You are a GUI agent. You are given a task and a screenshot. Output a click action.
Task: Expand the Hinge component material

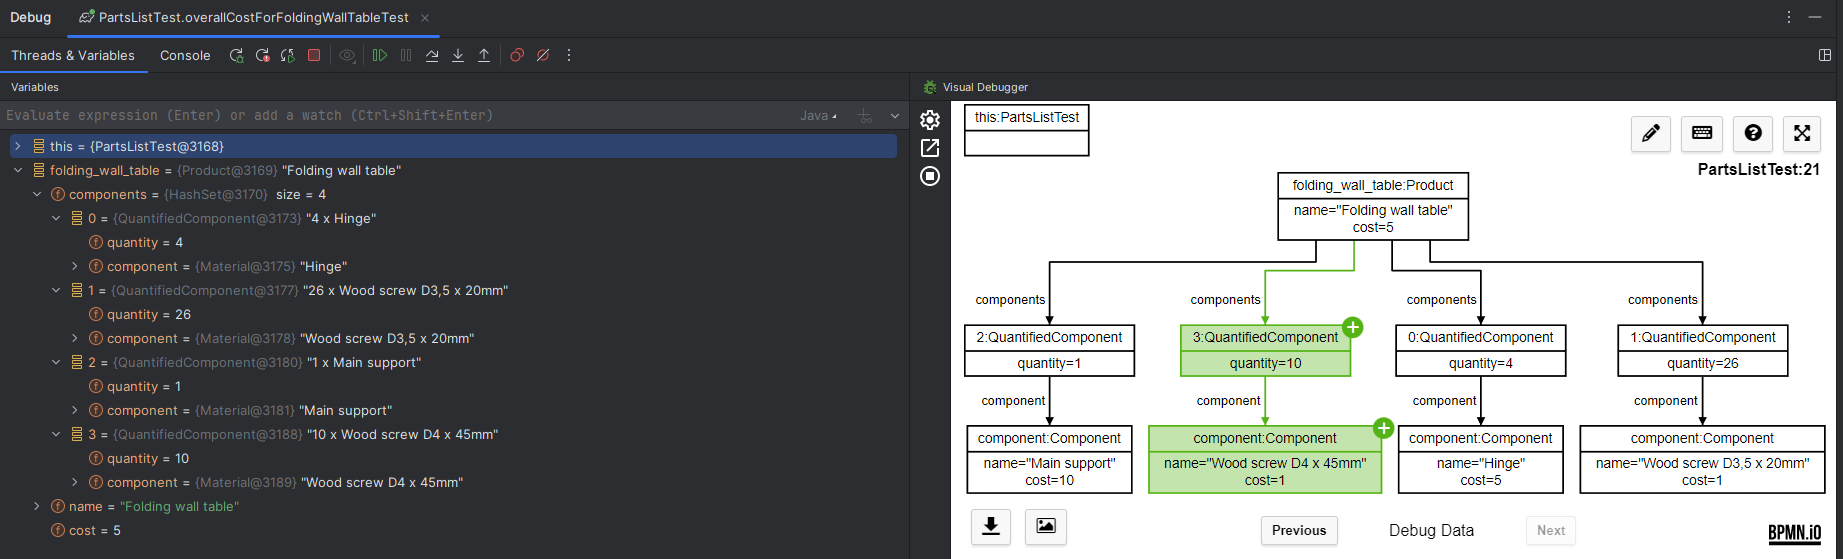75,266
